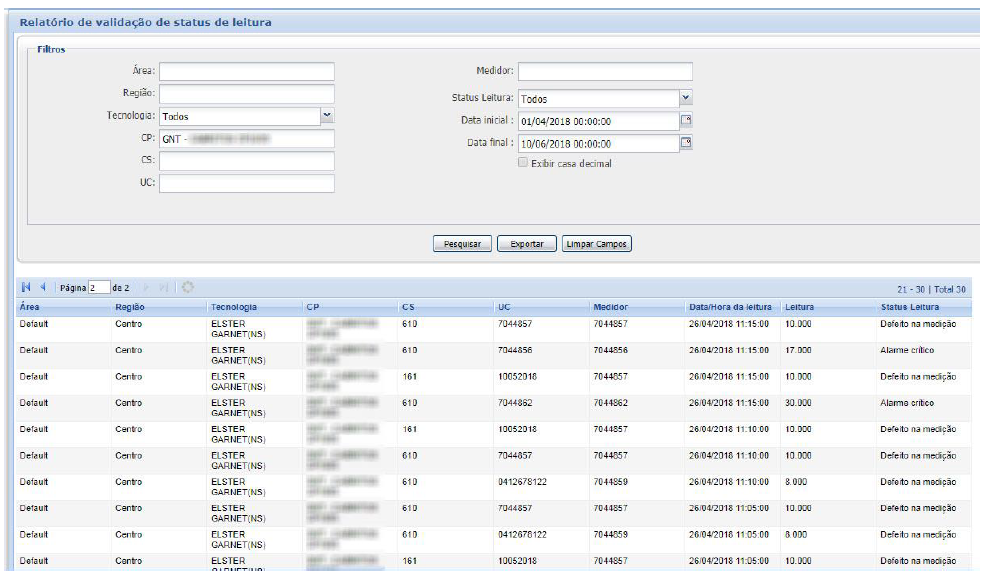Sort grid by Medidor column header

[610, 306]
